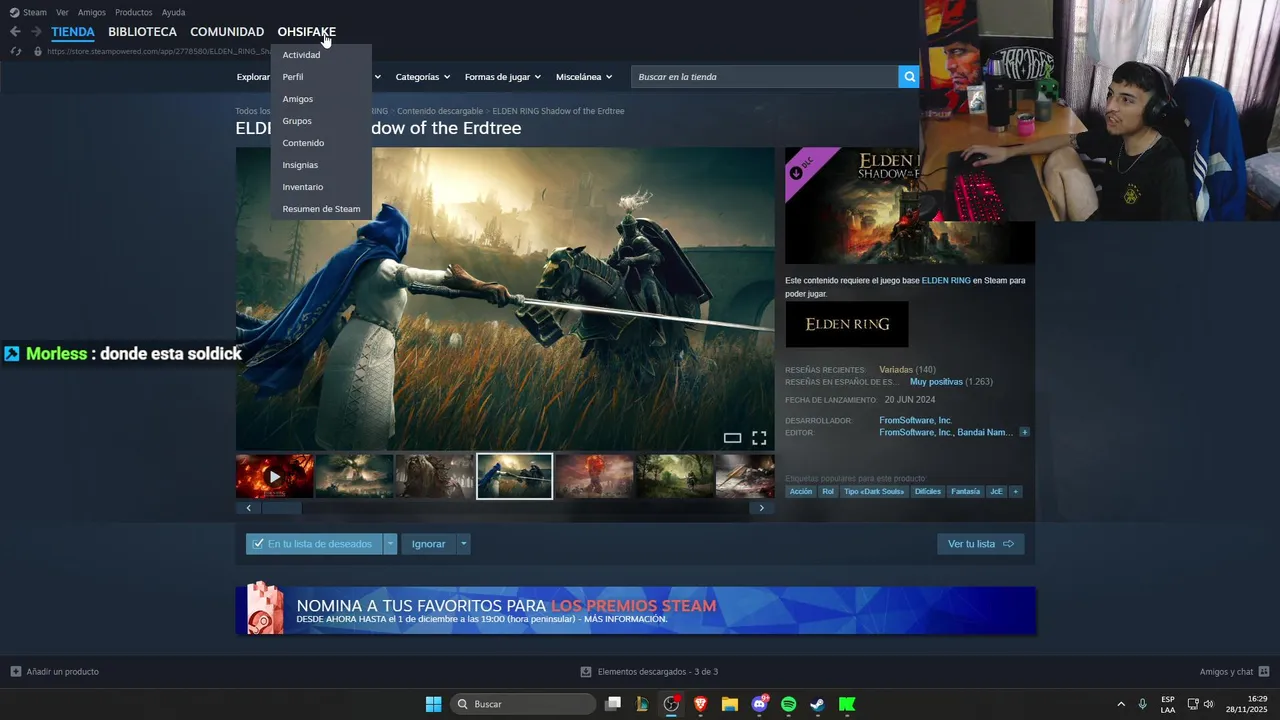Open the Explorar store menu
This screenshot has width=1280, height=720.
(x=253, y=77)
